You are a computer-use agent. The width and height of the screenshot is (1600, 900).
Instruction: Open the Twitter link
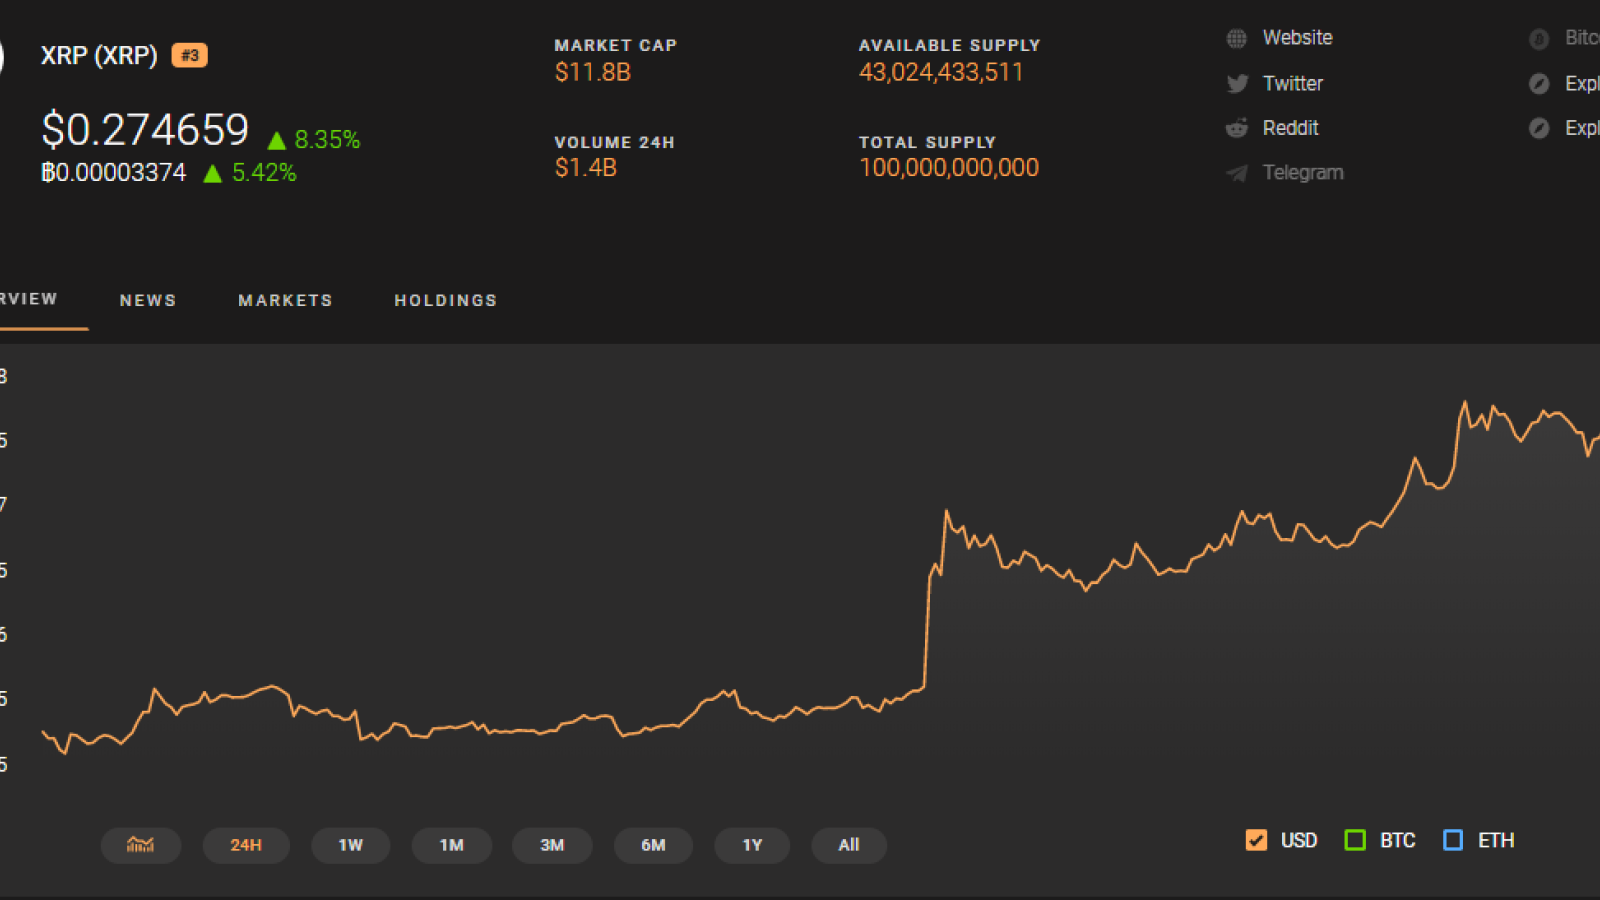click(1292, 84)
